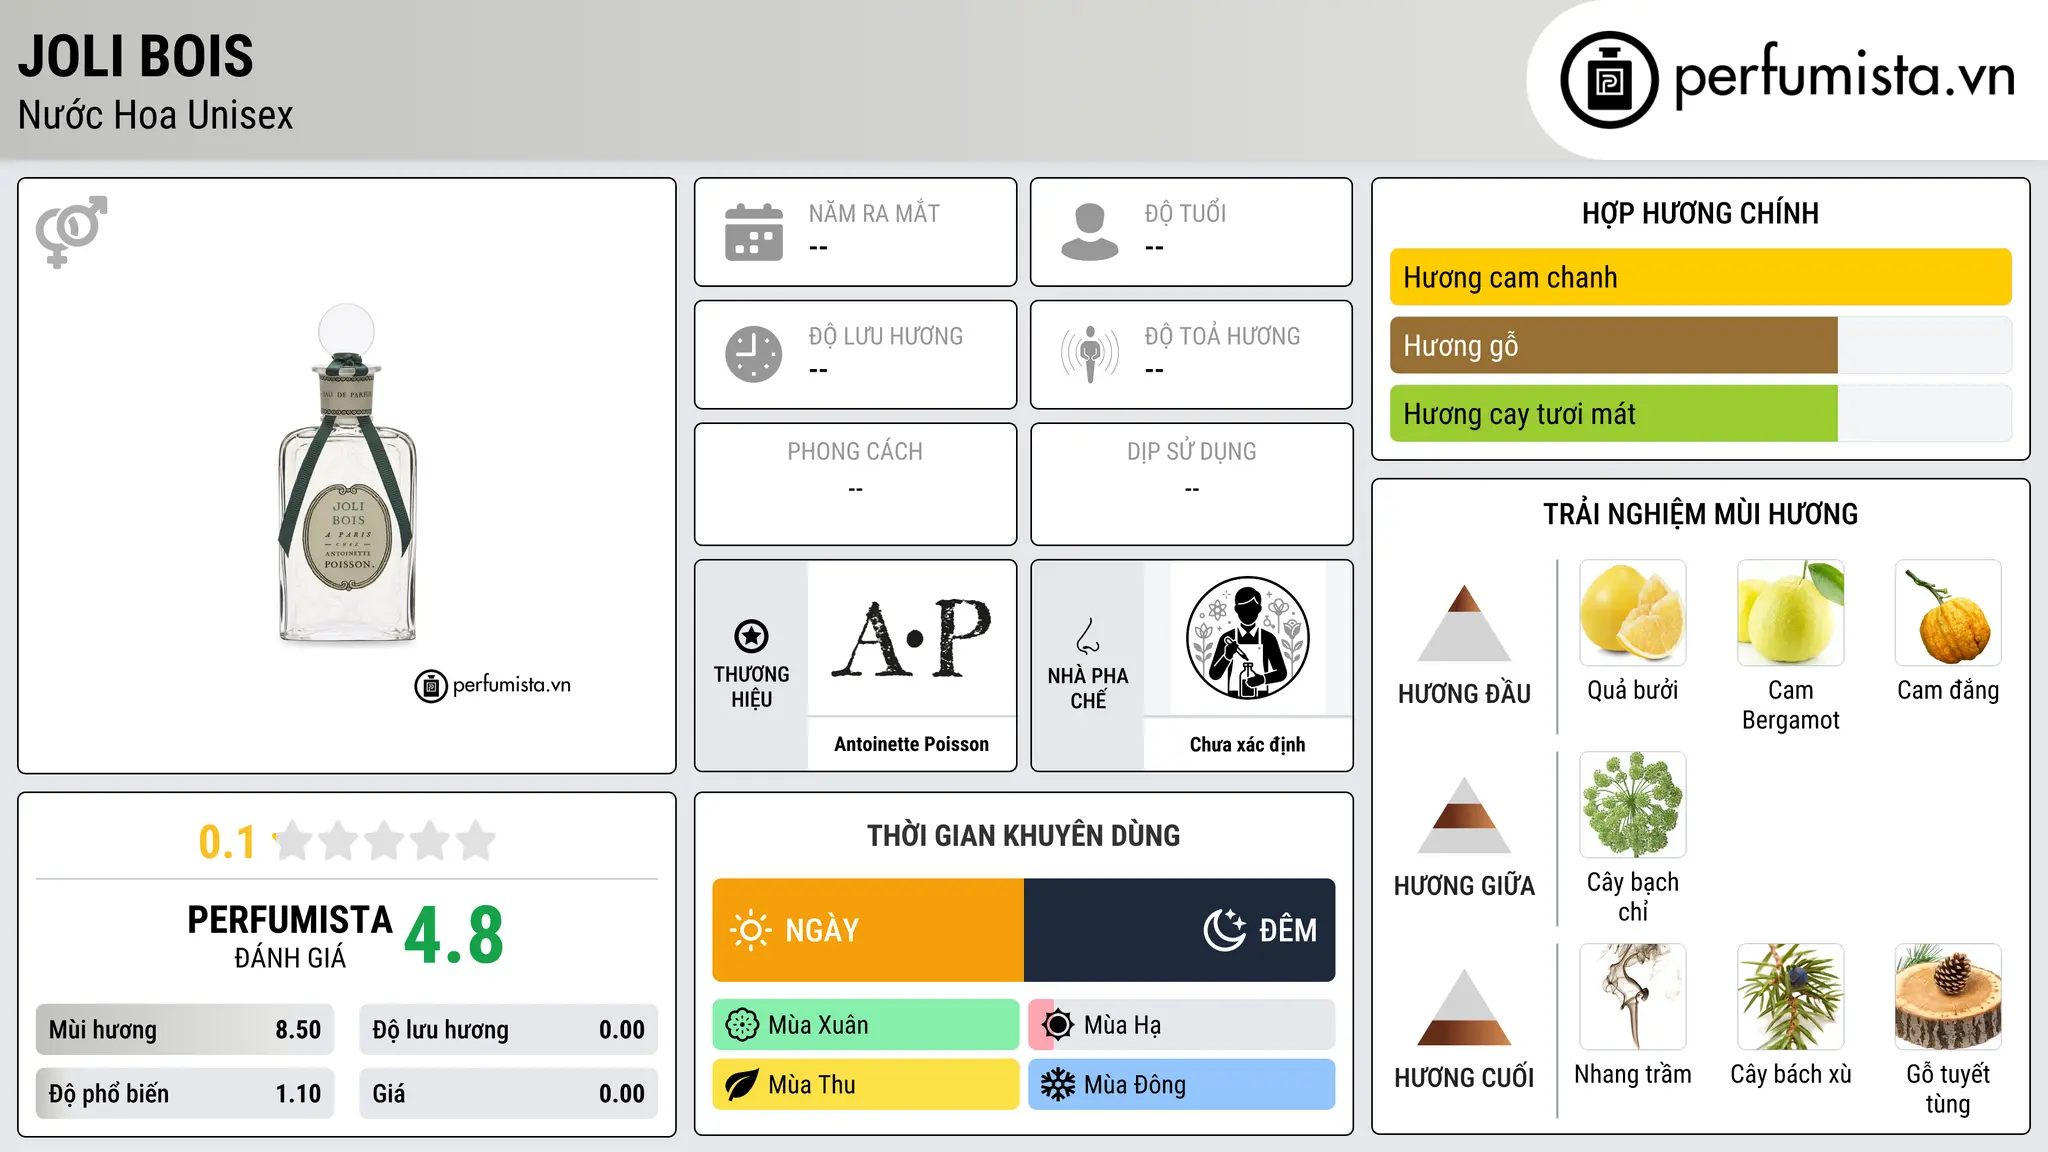Click the 'ĐỘ LƯU HƯƠNG' info label

tap(886, 336)
